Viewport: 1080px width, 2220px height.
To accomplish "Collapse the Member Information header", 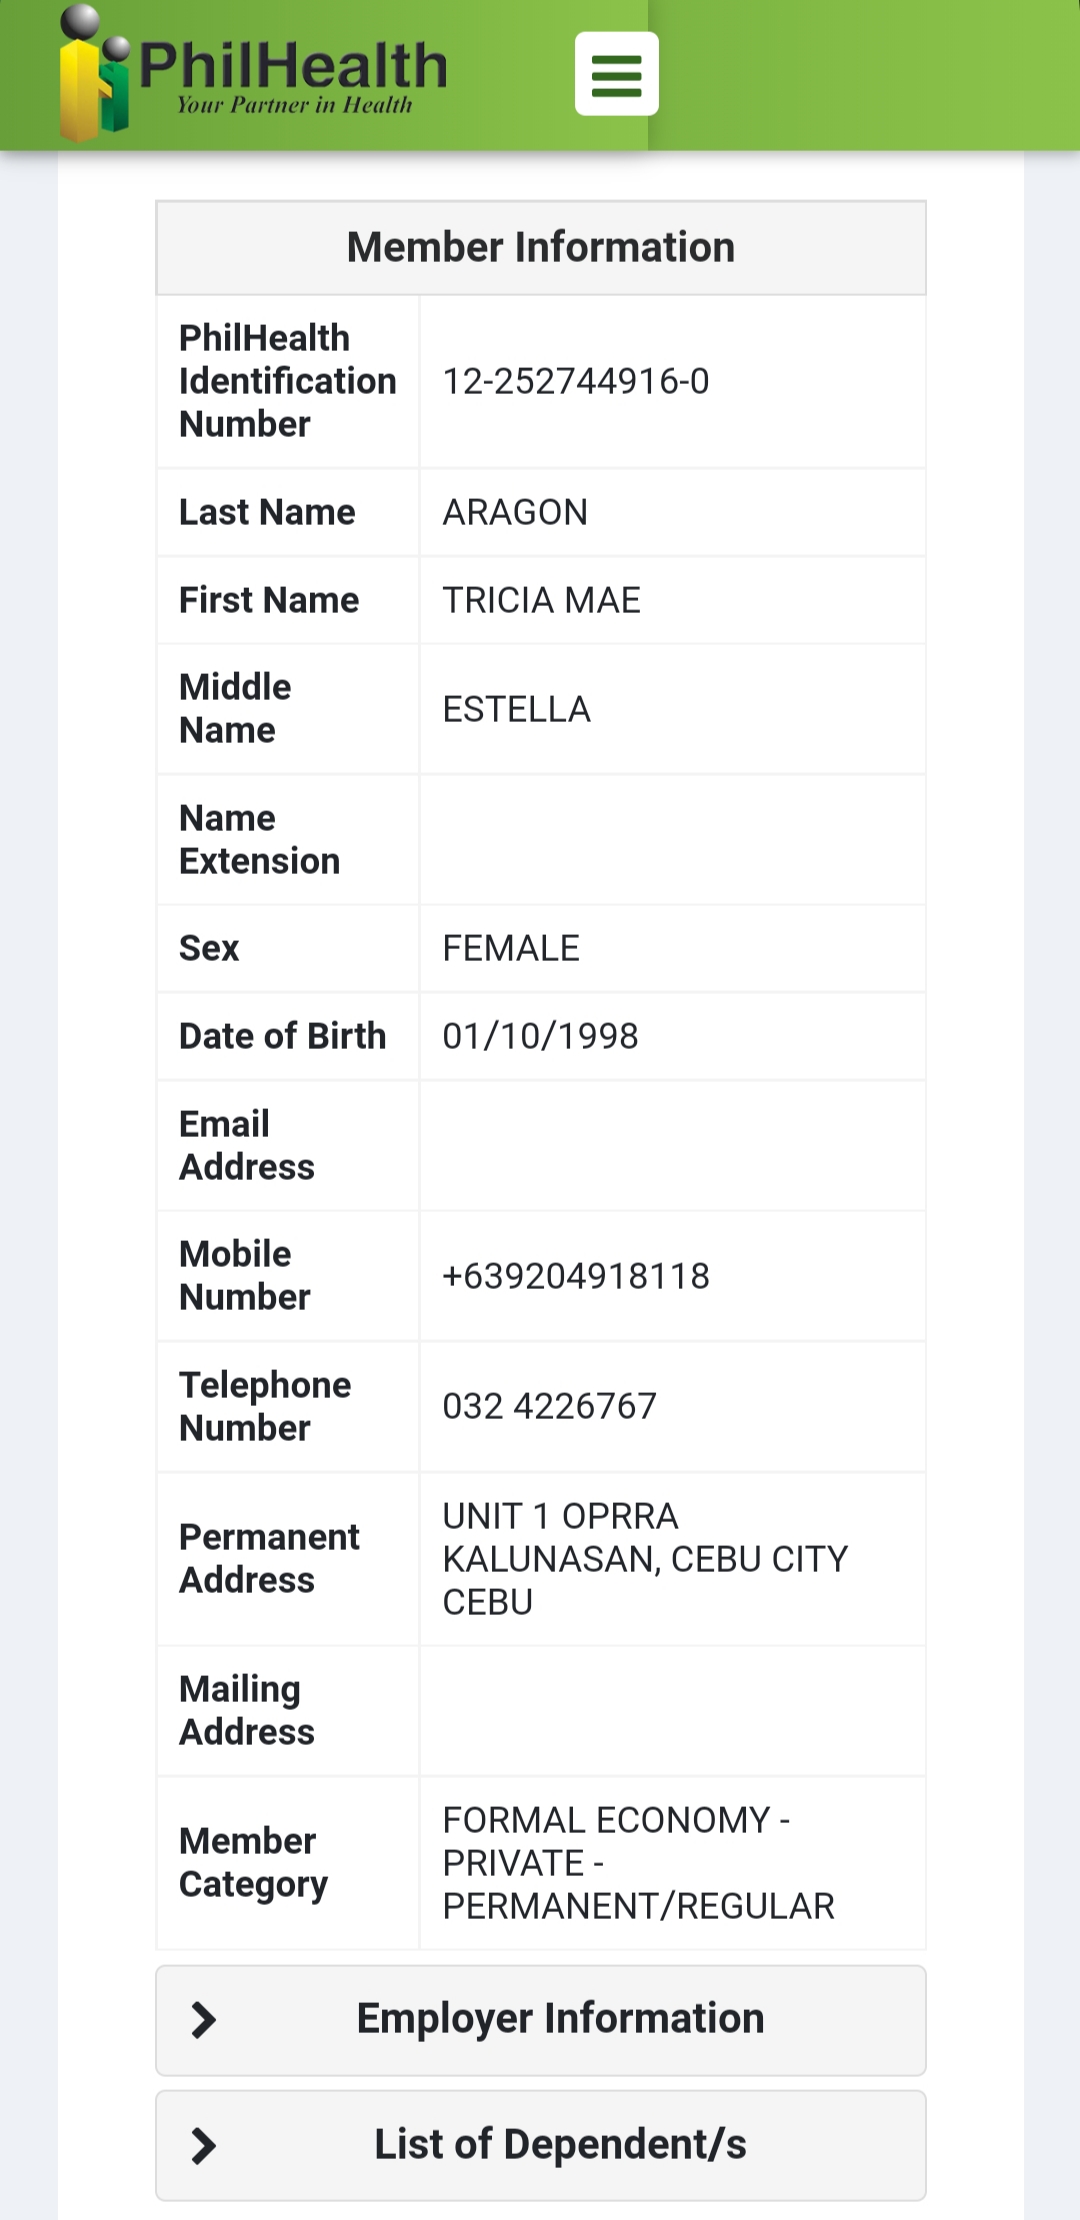I will coord(540,248).
